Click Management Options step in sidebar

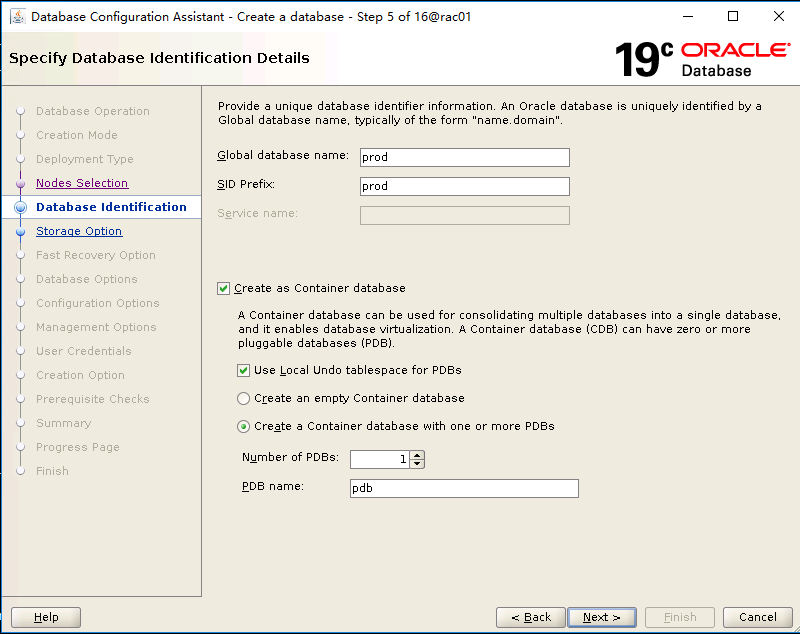tap(96, 327)
